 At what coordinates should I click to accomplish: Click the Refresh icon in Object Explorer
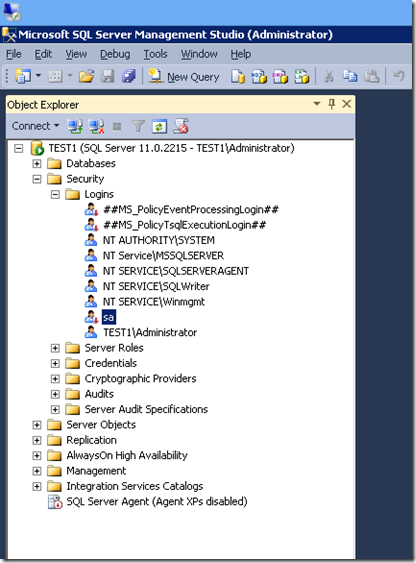click(159, 126)
